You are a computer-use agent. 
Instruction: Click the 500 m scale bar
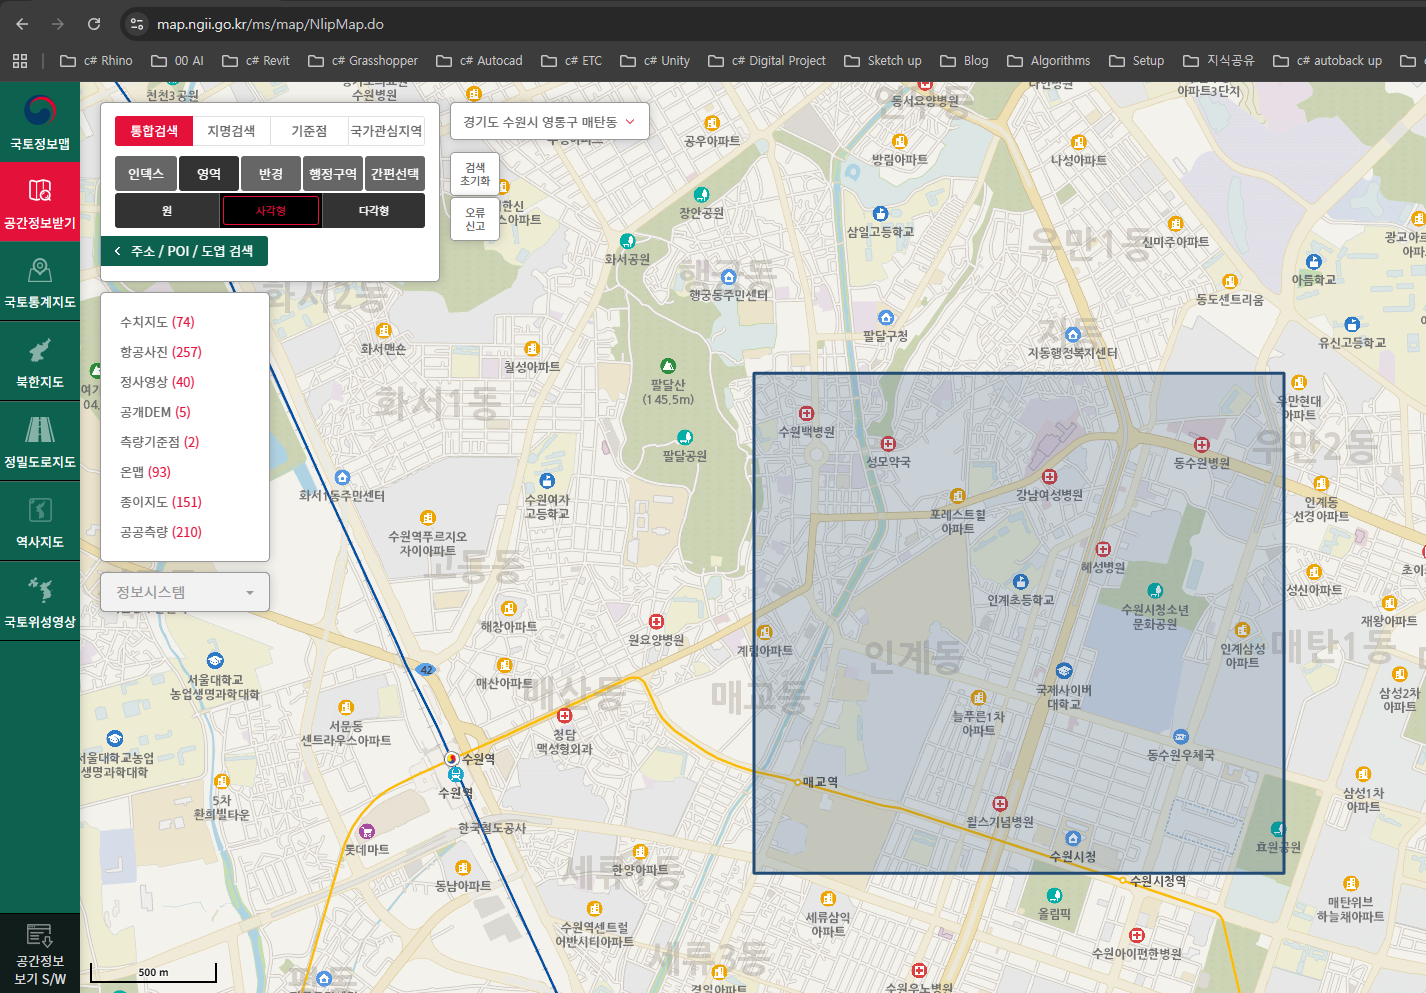click(152, 971)
